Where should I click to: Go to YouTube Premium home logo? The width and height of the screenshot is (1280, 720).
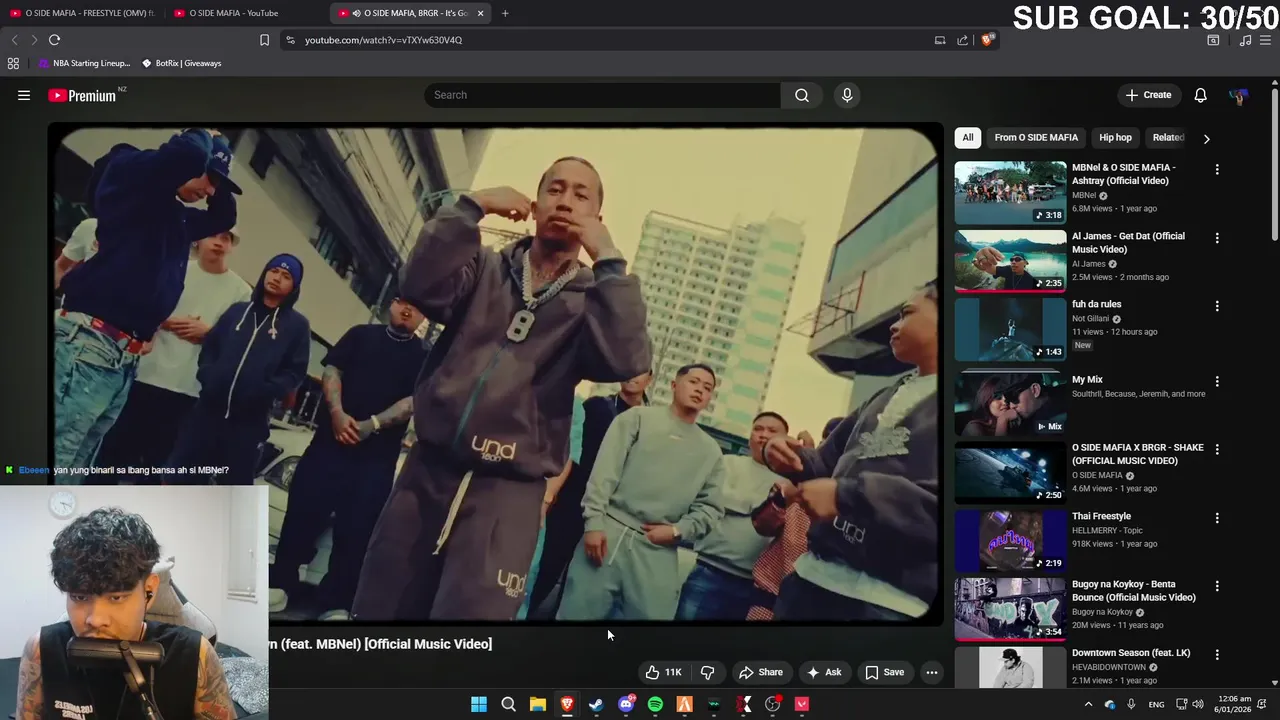[83, 95]
